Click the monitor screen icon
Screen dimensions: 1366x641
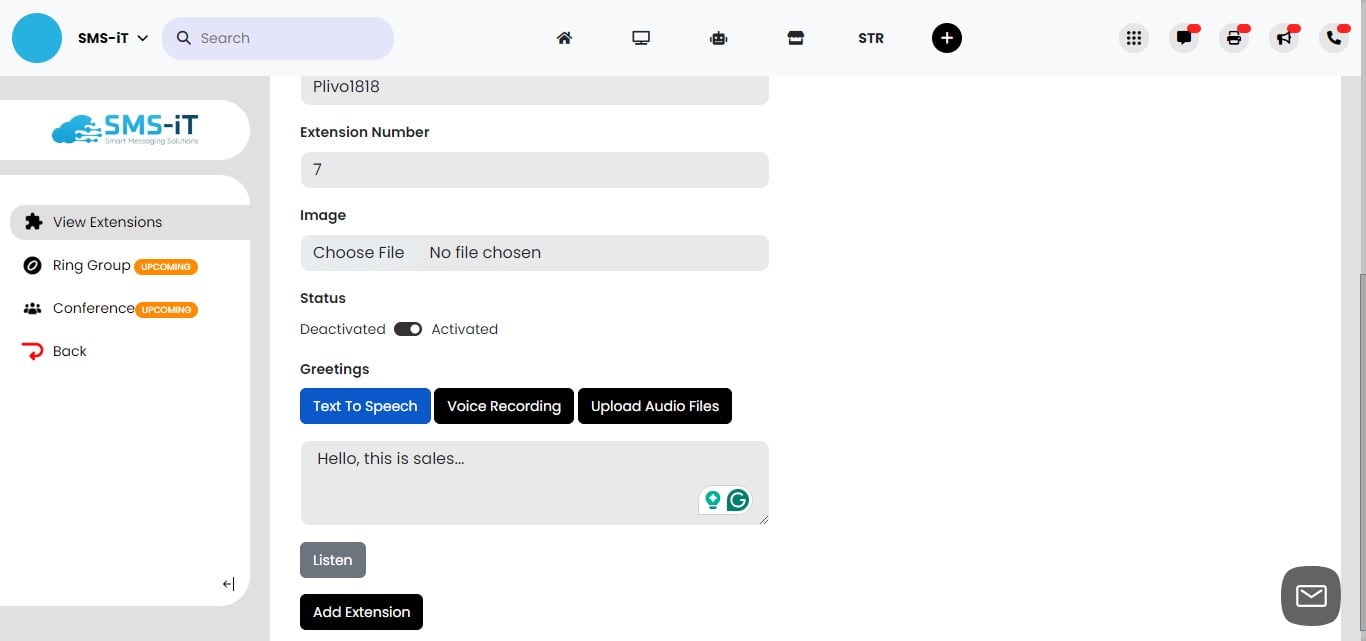pyautogui.click(x=641, y=37)
